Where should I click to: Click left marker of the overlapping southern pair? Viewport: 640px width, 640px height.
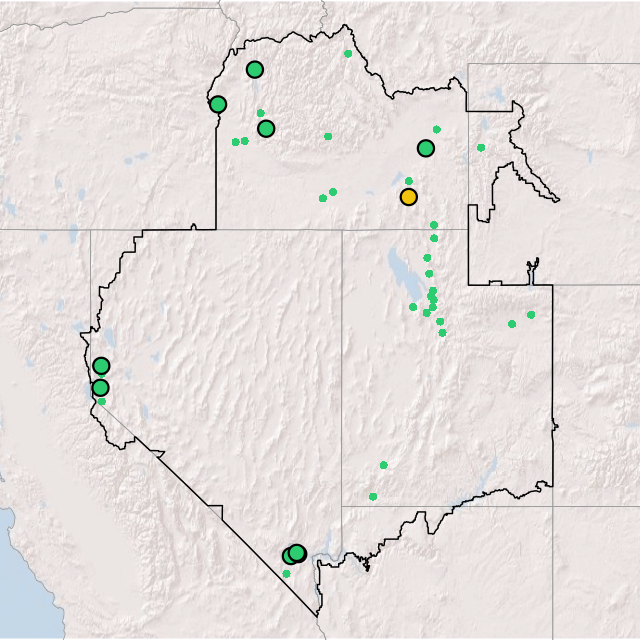(x=289, y=556)
